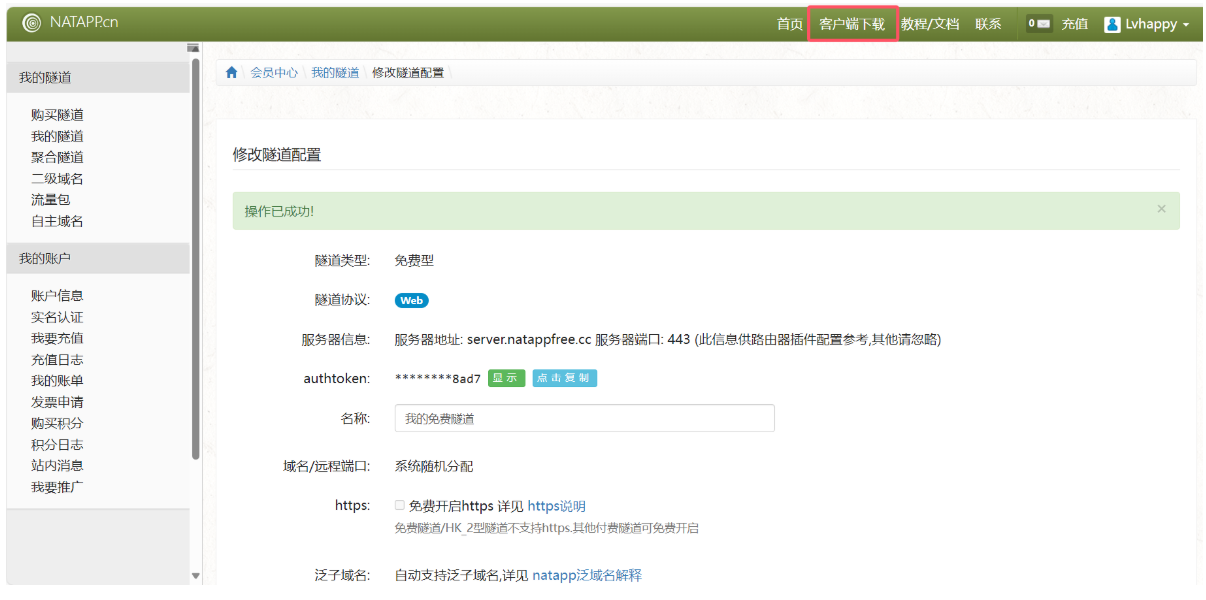The width and height of the screenshot is (1206, 600).
Task: Click the sidebar scroll down arrow
Action: click(196, 576)
